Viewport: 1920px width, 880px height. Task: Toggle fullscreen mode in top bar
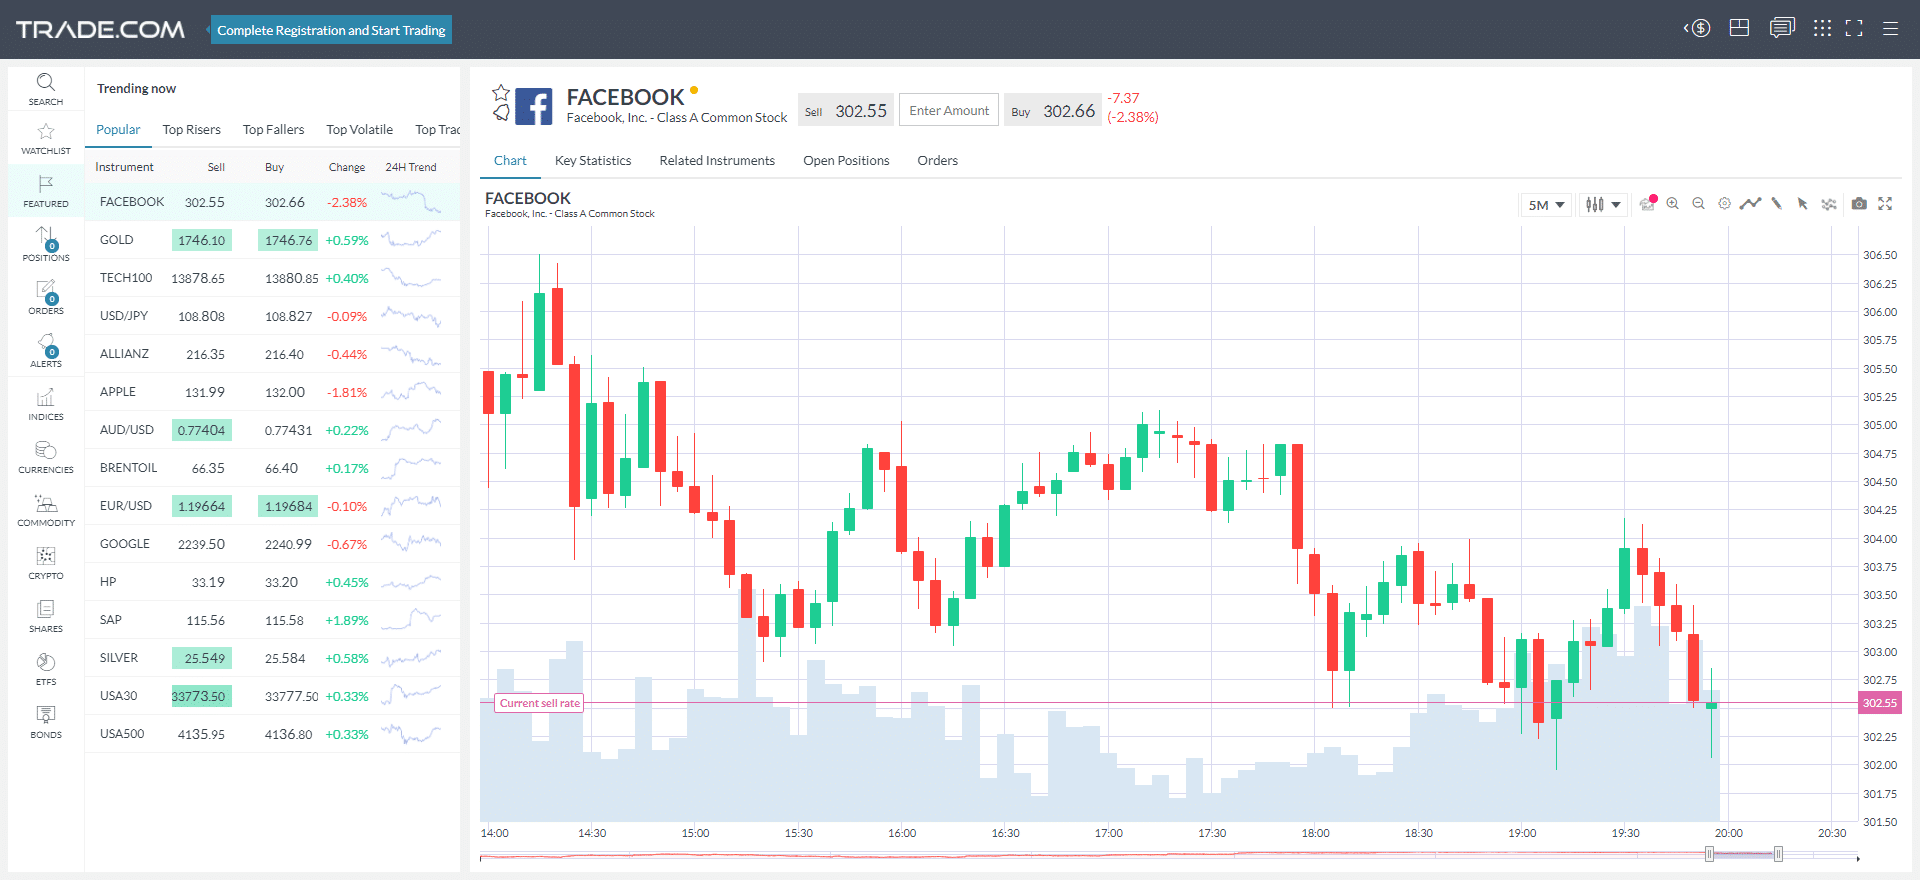pos(1854,28)
